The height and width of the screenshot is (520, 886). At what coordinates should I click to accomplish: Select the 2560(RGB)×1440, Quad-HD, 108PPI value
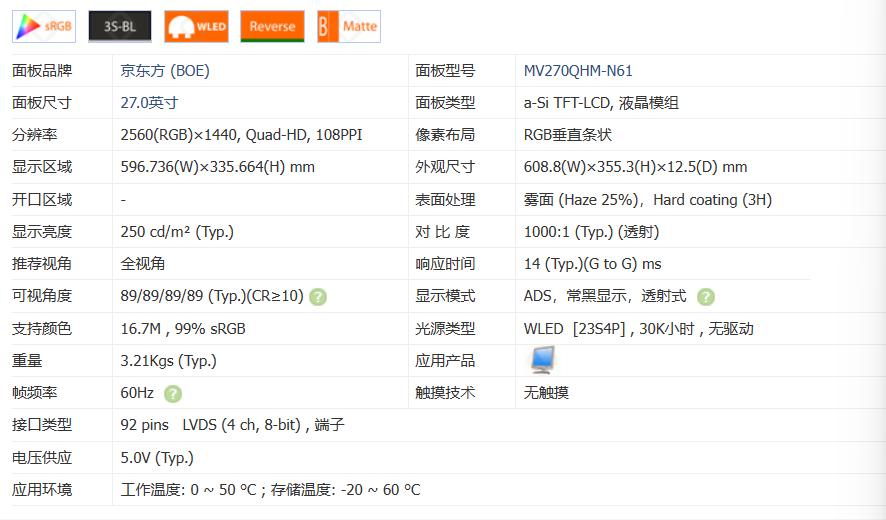[241, 135]
